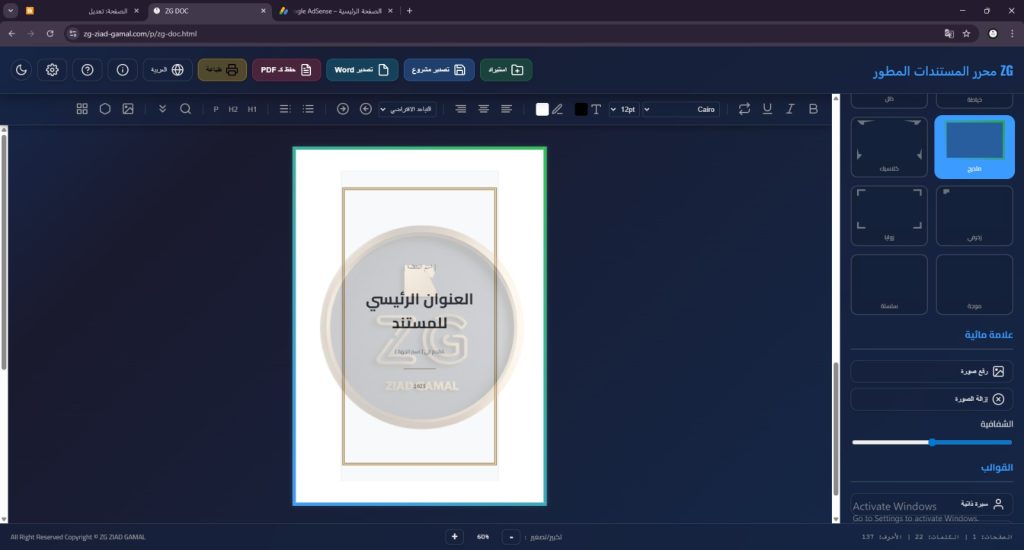The width and height of the screenshot is (1024, 550).
Task: Open settings via the gear icon
Action: click(x=53, y=70)
